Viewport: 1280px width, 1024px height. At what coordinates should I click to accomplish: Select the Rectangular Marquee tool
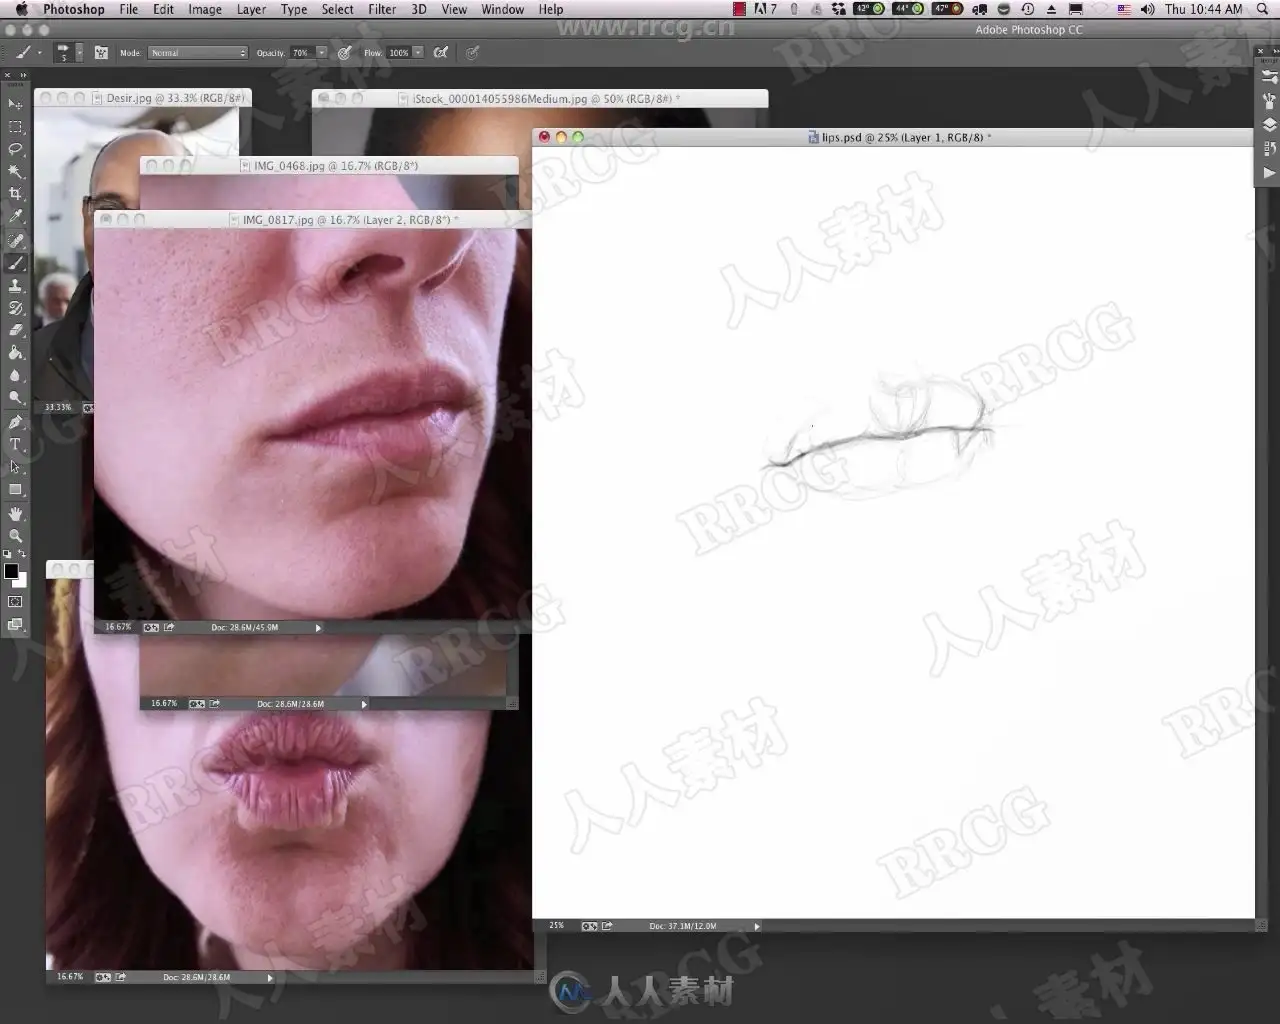15,127
